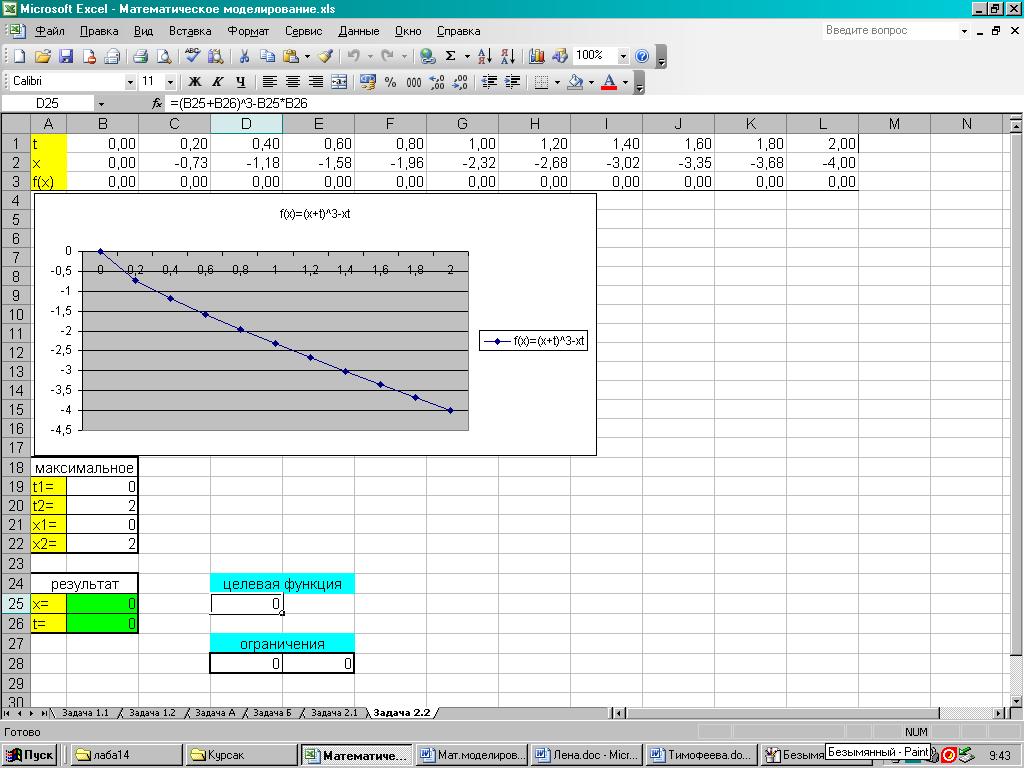Viewport: 1024px width, 768px height.
Task: Expand the zoom 100% dropdown
Action: [x=624, y=56]
